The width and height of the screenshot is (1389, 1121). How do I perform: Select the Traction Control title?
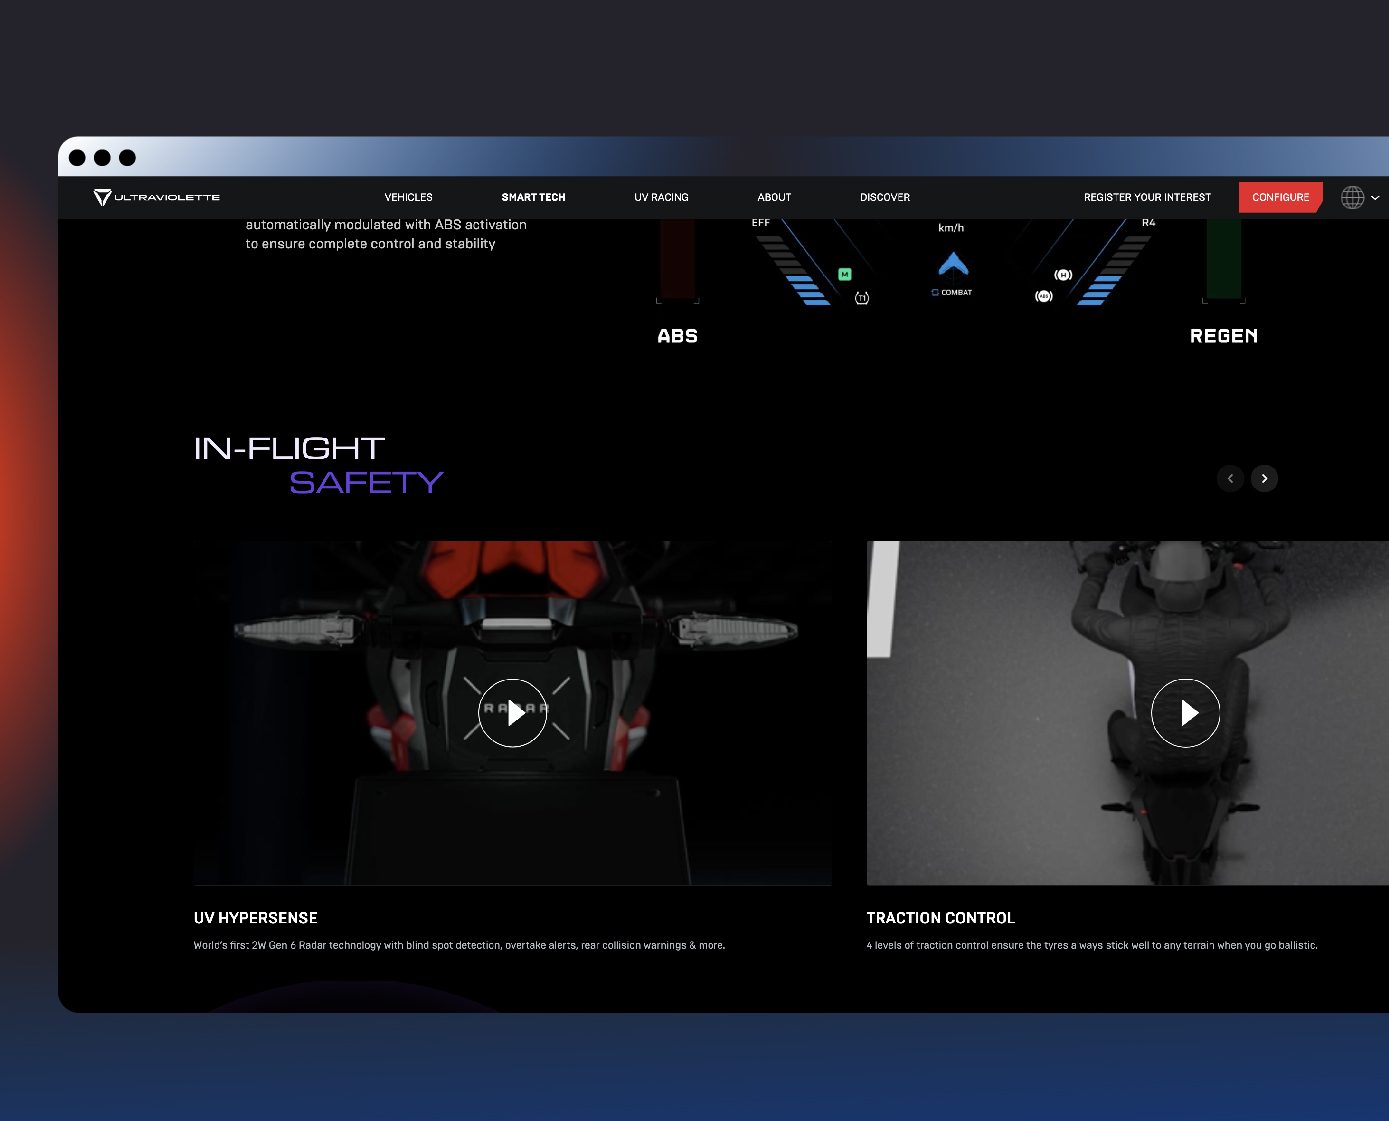[940, 918]
